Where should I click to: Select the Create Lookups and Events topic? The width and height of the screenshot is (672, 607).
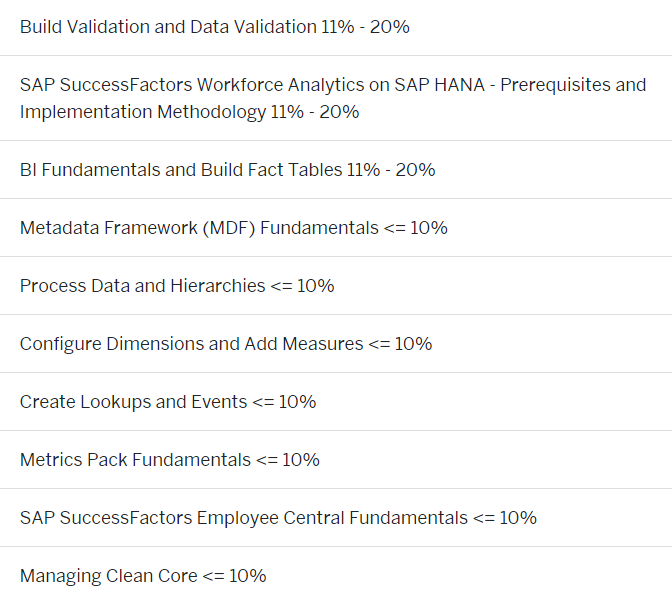336,402
